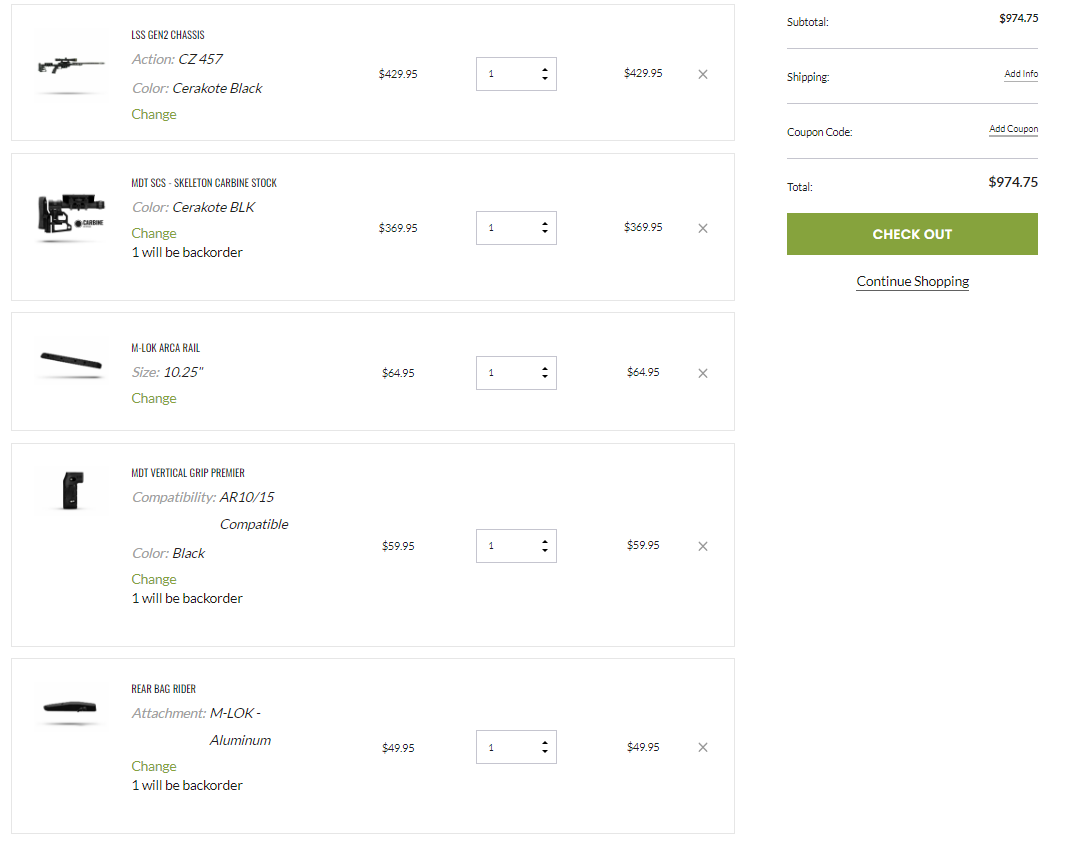1070x845 pixels.
Task: Focus quantity field for M-LOK Arca Rail
Action: coord(516,373)
